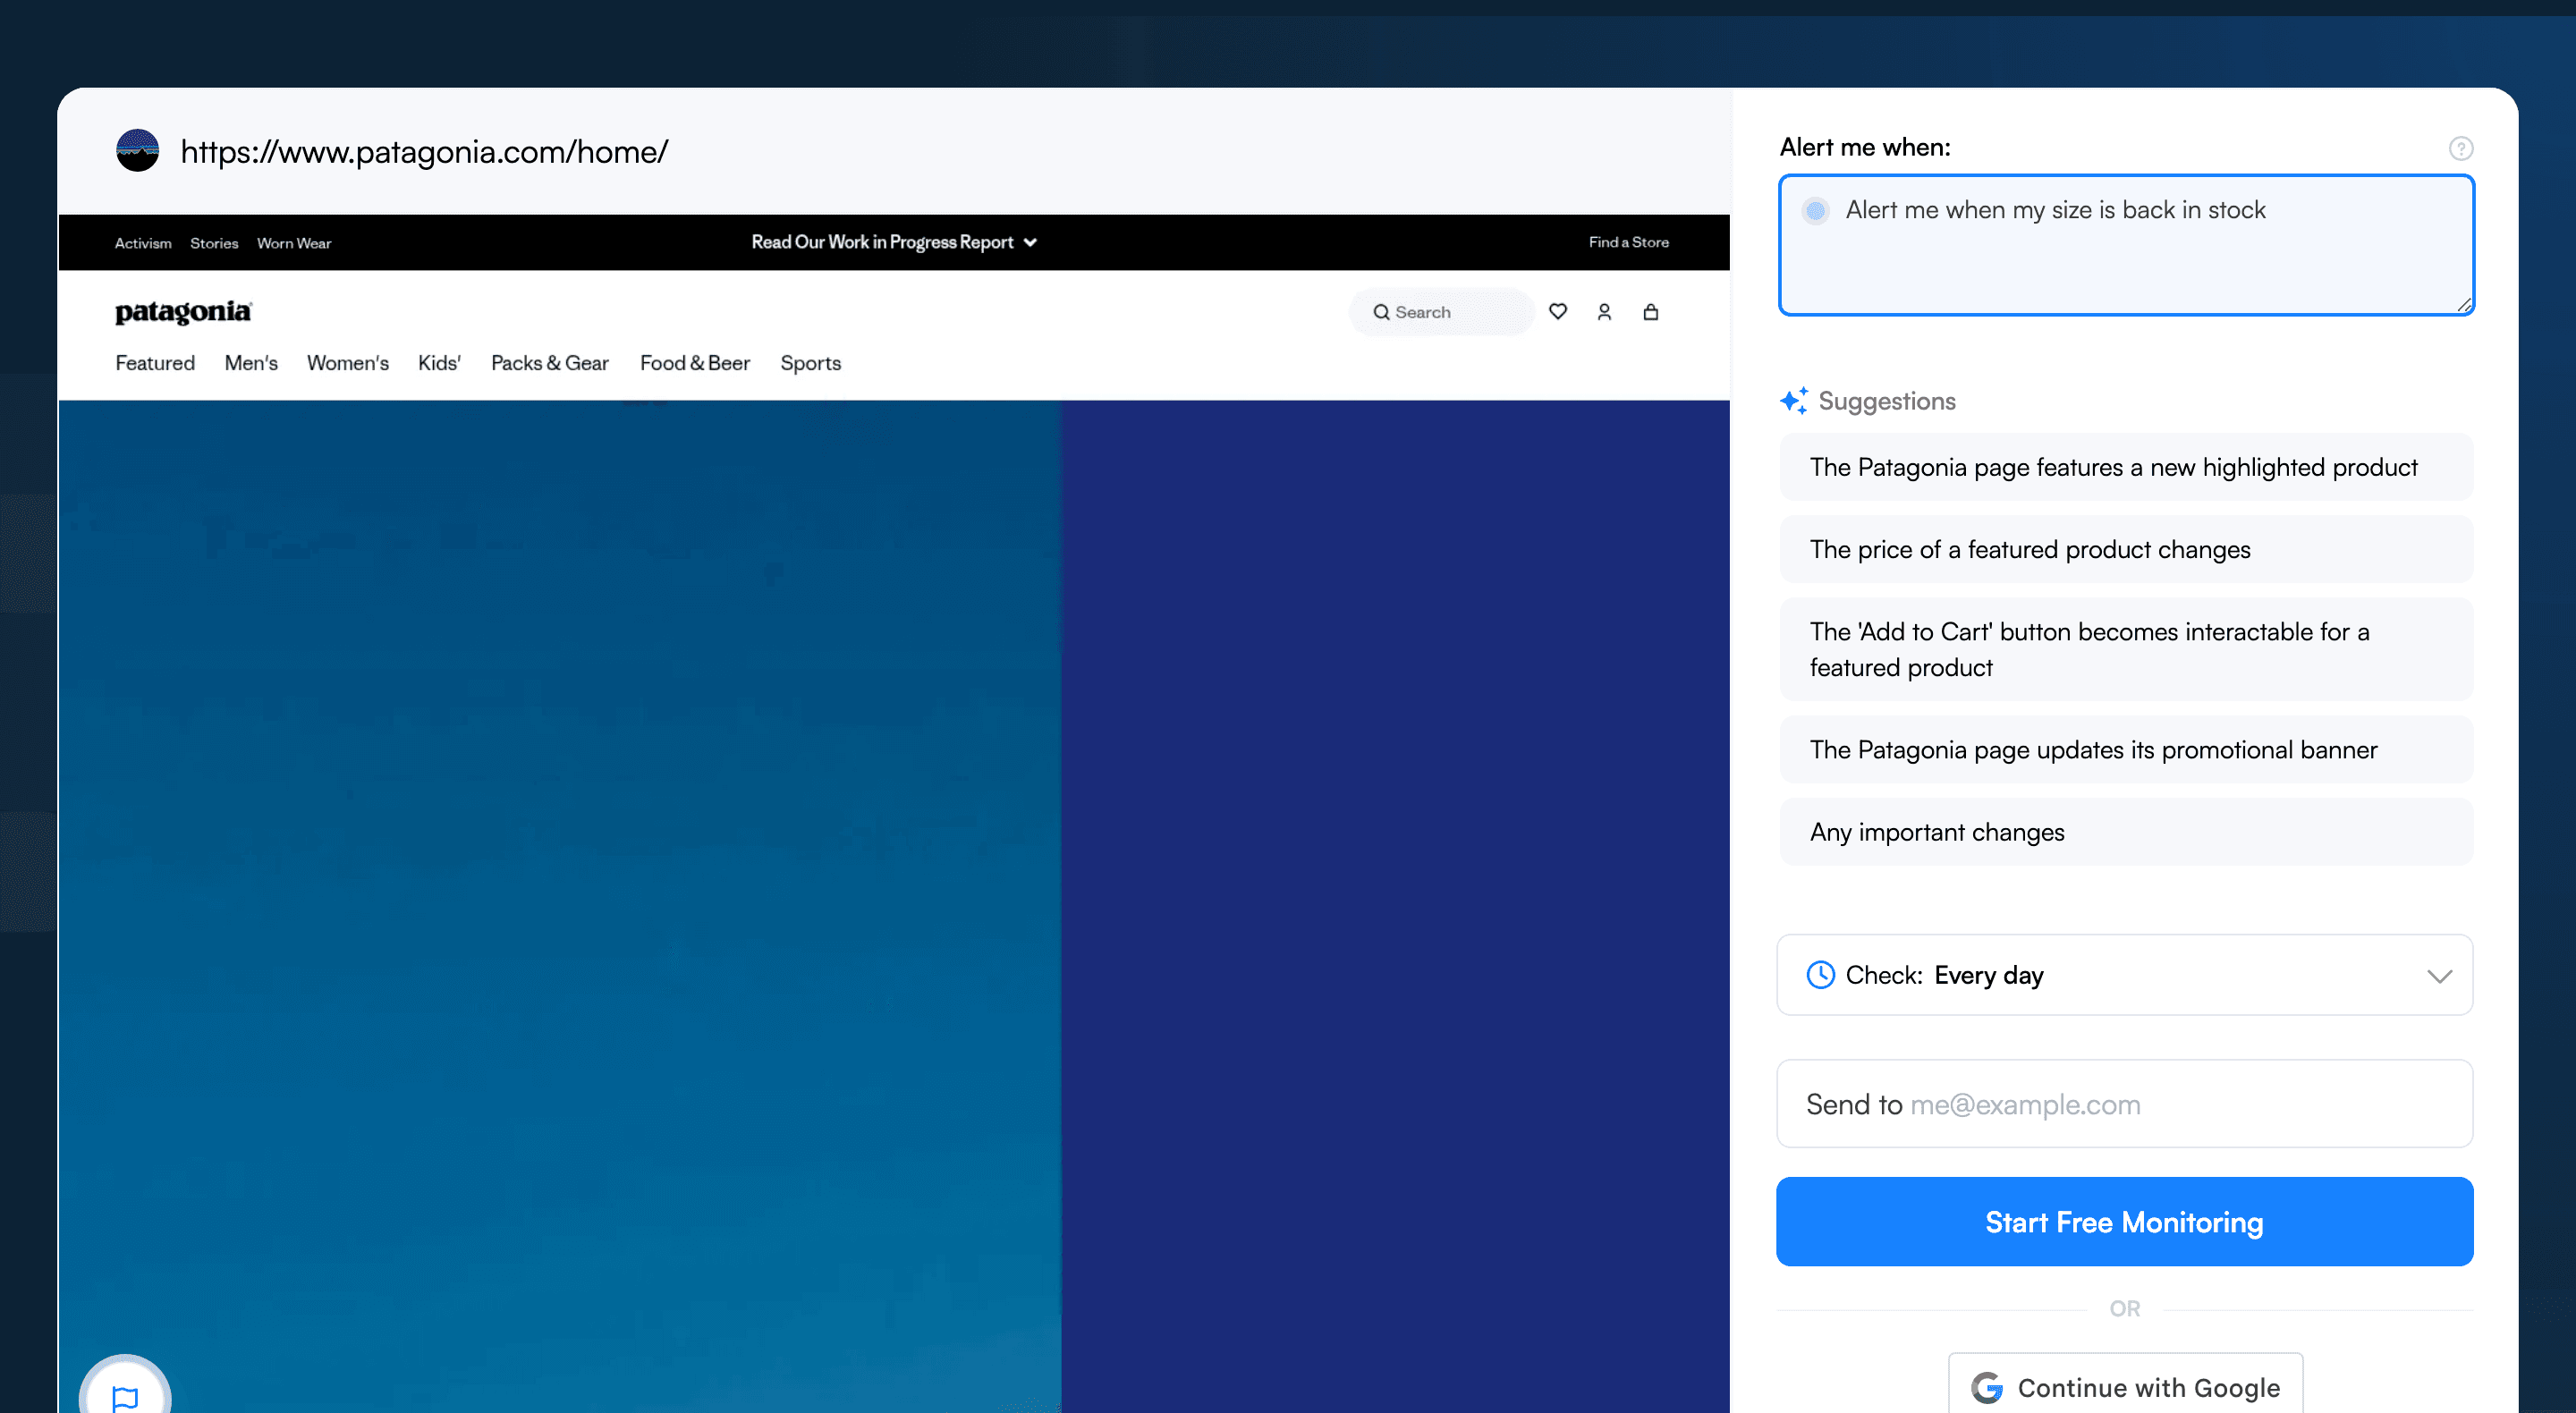
Task: Click Start Free Monitoring button
Action: click(2124, 1221)
